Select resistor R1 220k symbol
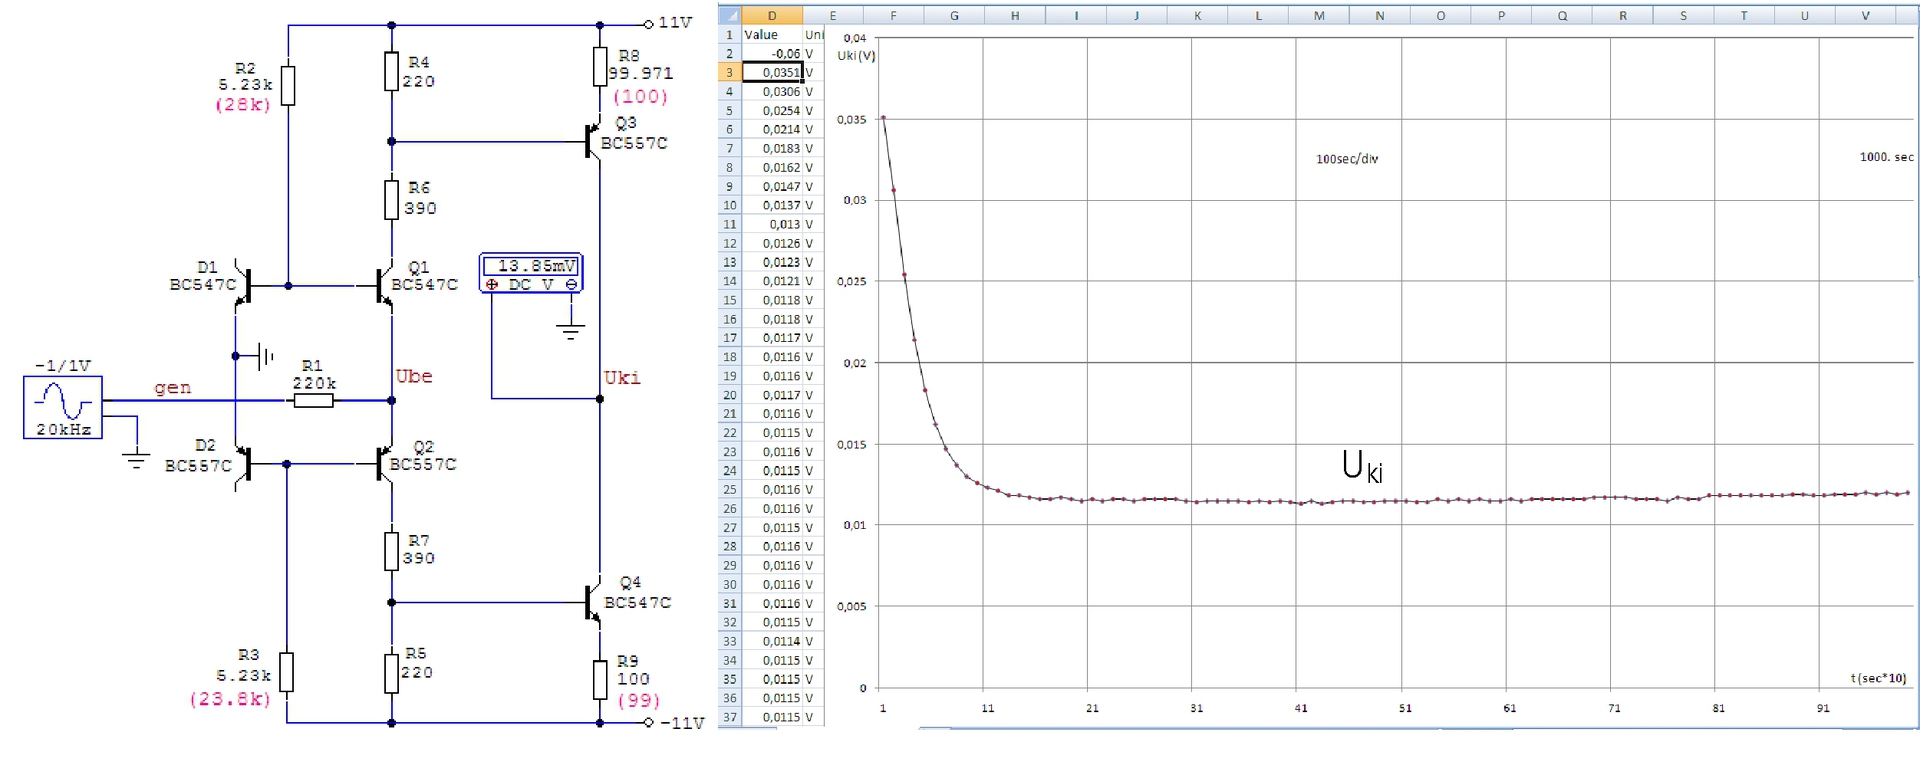 (x=313, y=400)
